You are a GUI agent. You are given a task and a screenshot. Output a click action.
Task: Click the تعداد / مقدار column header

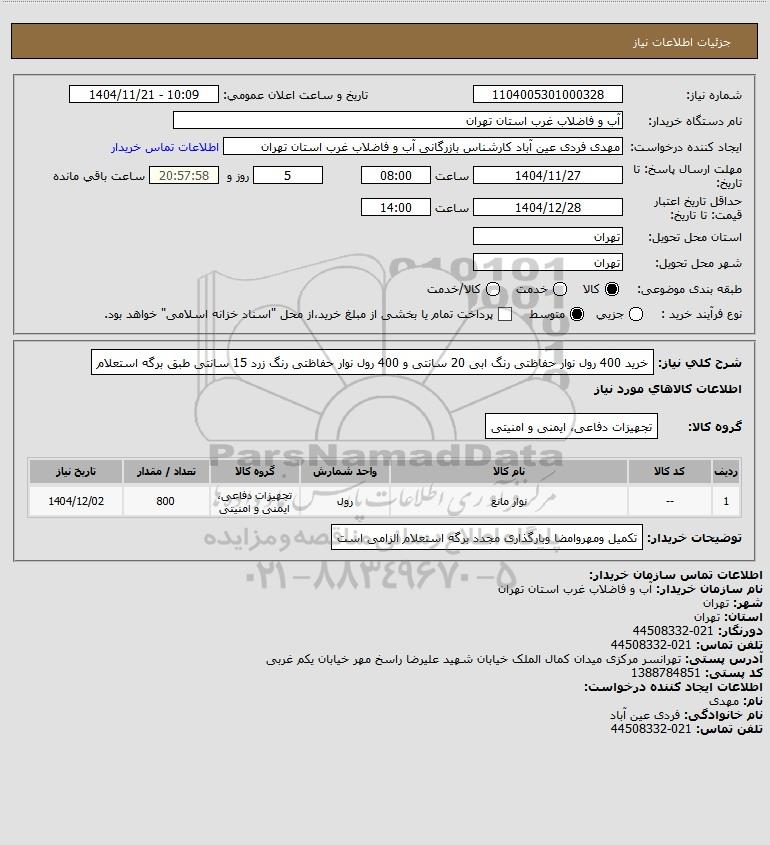[x=166, y=472]
